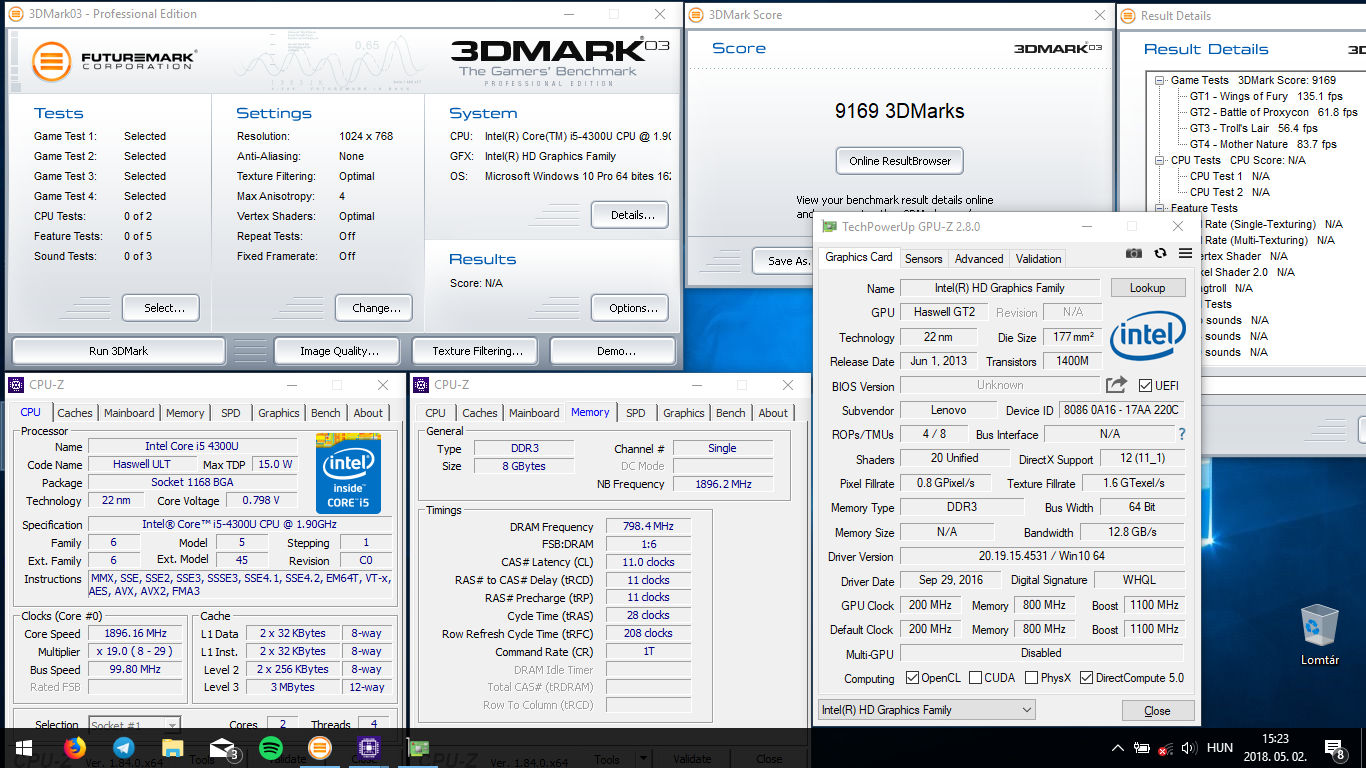The image size is (1366, 768).
Task: Toggle the DirectCompute 5.0 checkbox
Action: point(1086,678)
